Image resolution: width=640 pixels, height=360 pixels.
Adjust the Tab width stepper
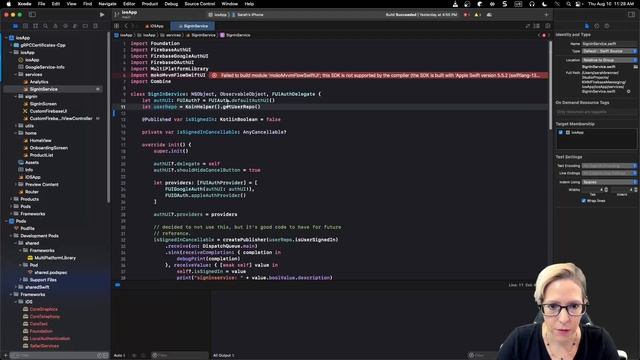(x=606, y=190)
